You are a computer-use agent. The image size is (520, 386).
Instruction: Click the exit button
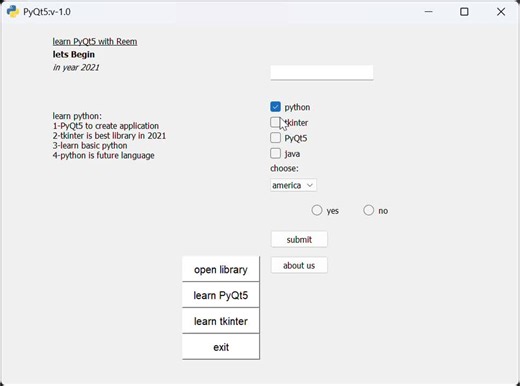(x=221, y=347)
